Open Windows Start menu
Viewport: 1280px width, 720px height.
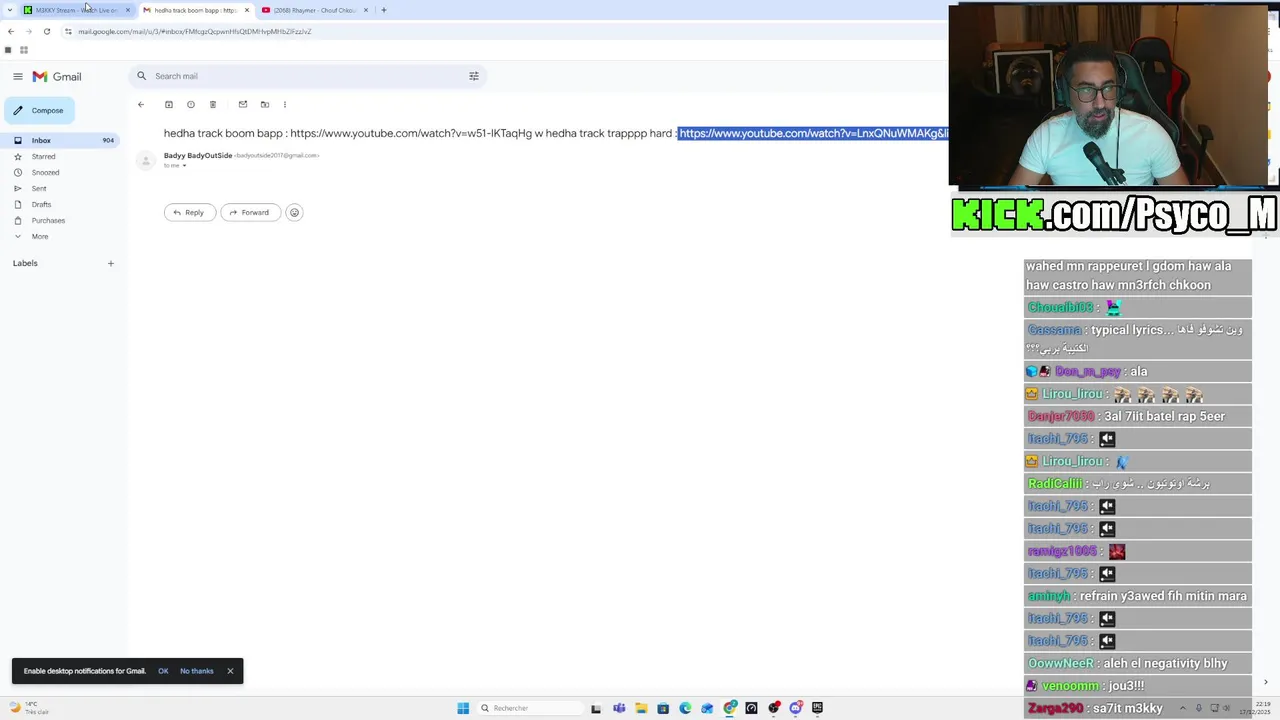pos(463,708)
